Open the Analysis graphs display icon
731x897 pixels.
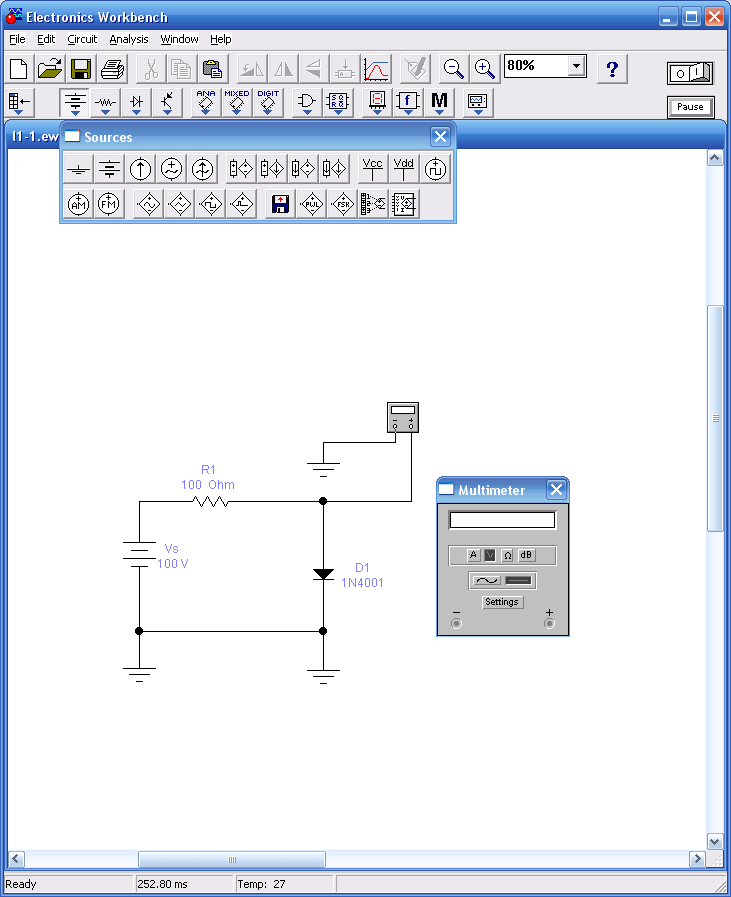(376, 69)
